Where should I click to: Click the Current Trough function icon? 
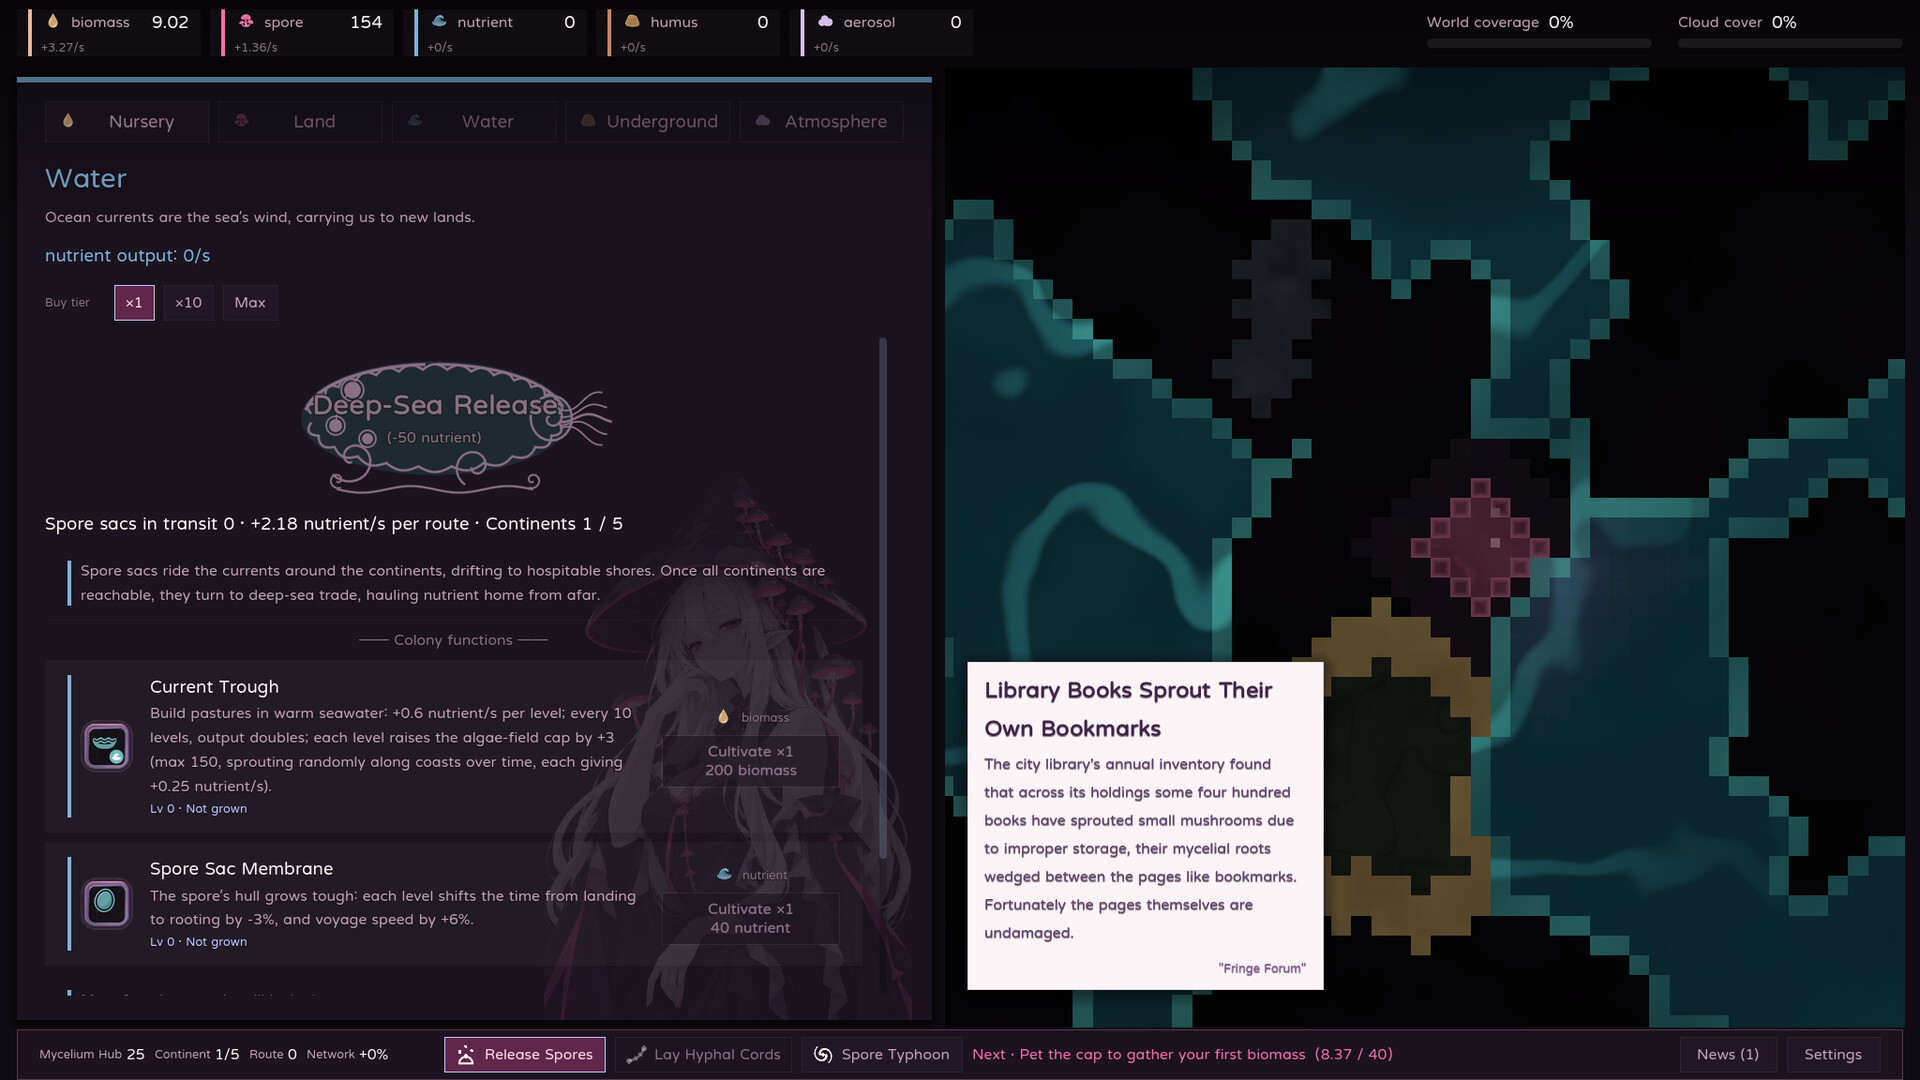point(107,746)
